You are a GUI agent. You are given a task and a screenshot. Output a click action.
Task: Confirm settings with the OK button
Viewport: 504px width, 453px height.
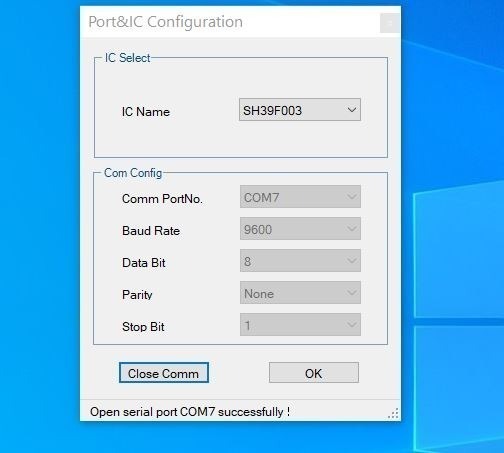click(x=314, y=373)
